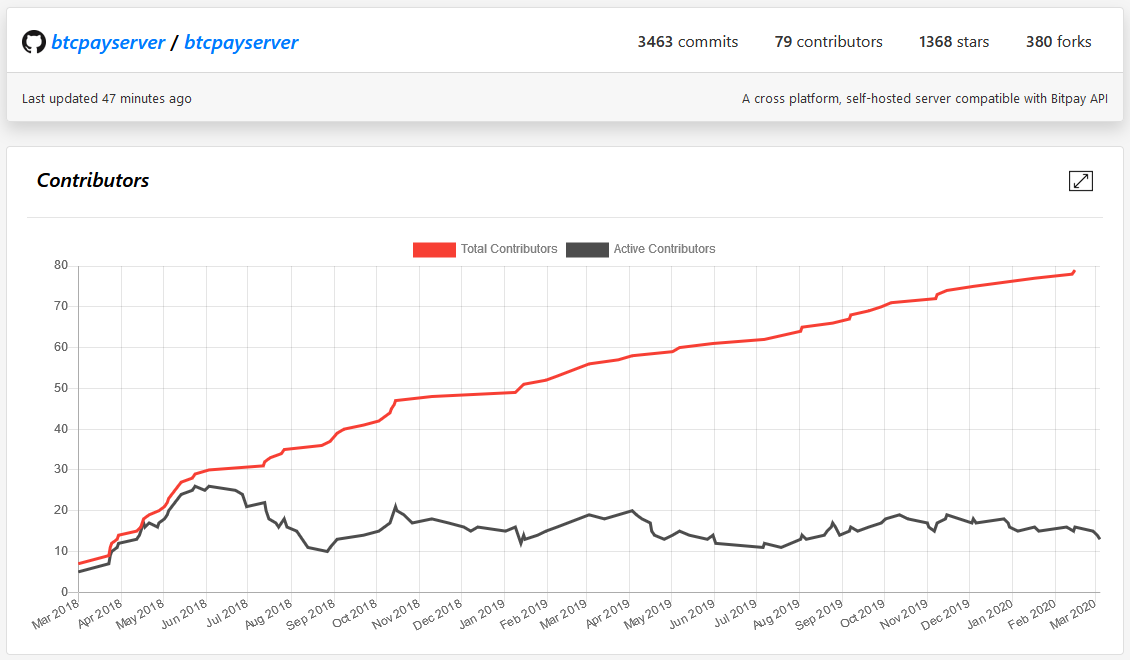Click the 70 y-axis label
Viewport: 1130px width, 660px height.
(61, 306)
